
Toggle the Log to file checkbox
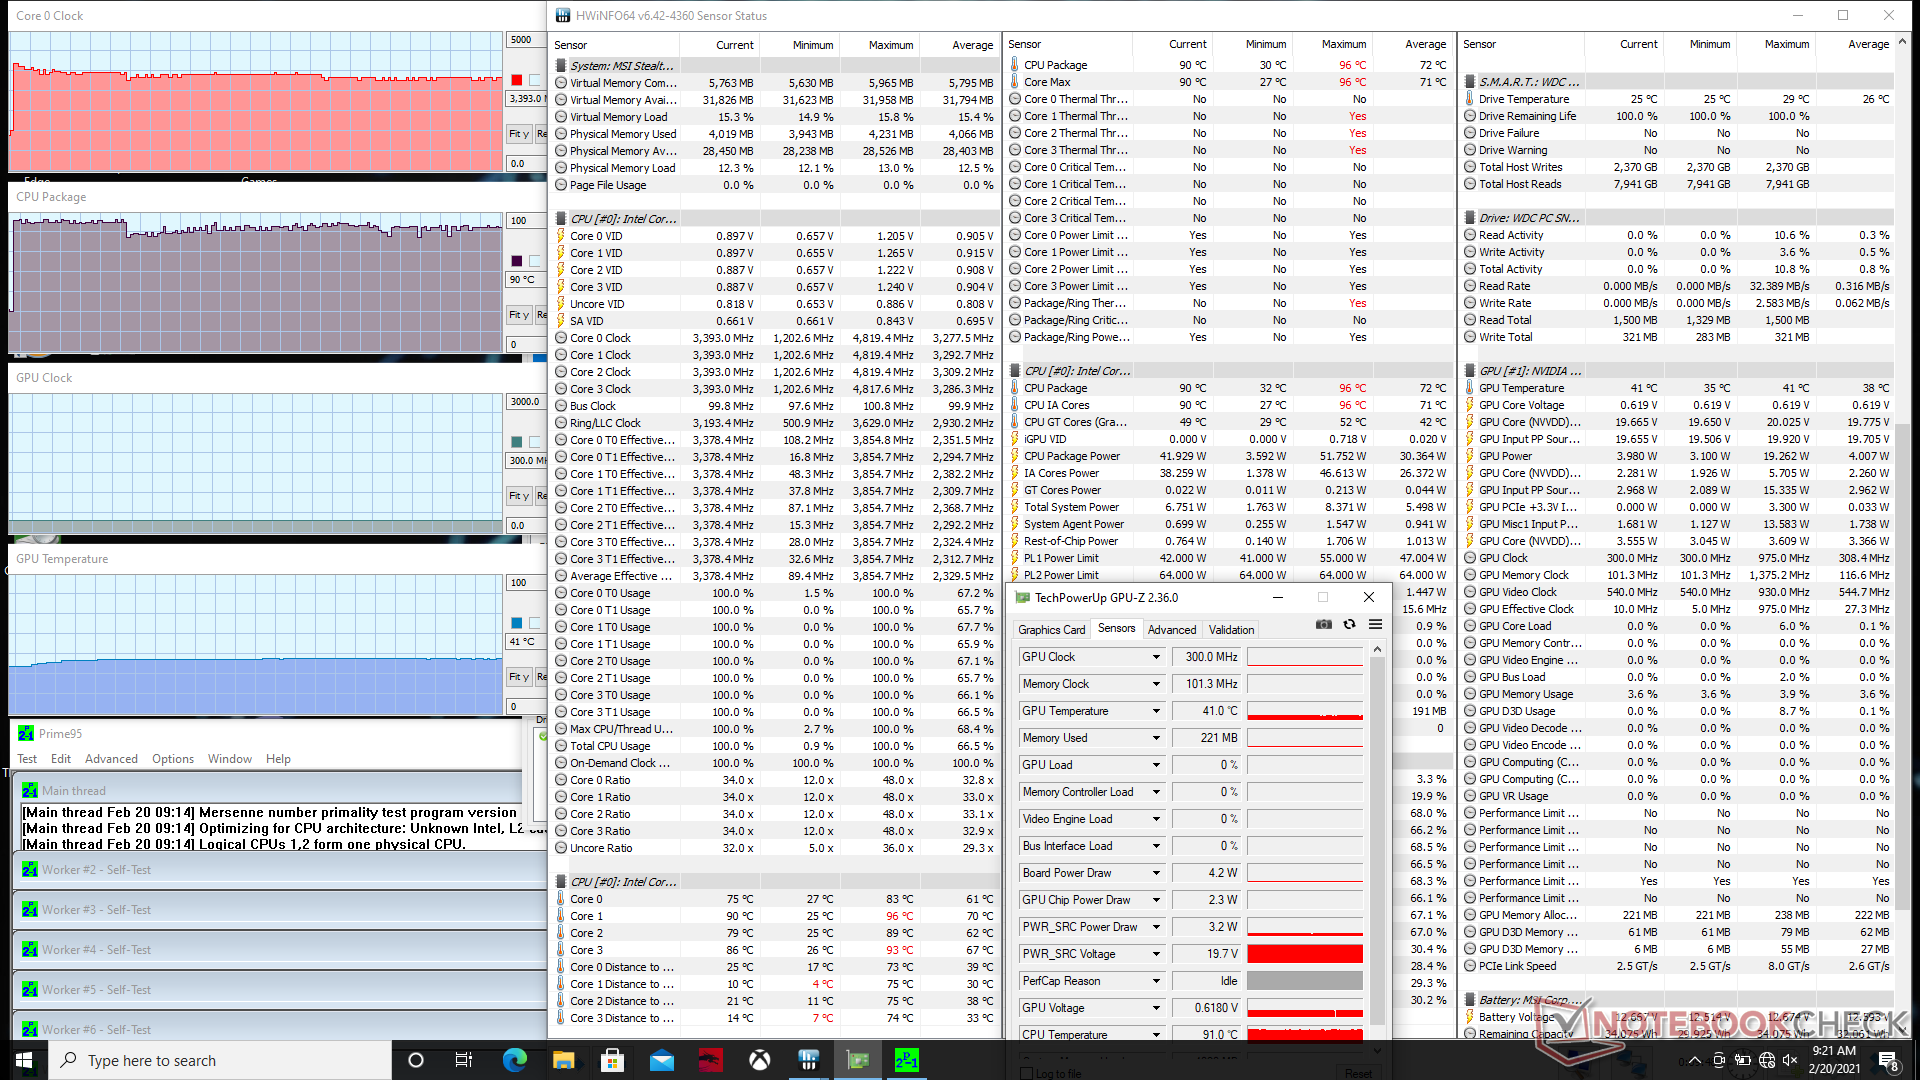click(x=1026, y=1073)
